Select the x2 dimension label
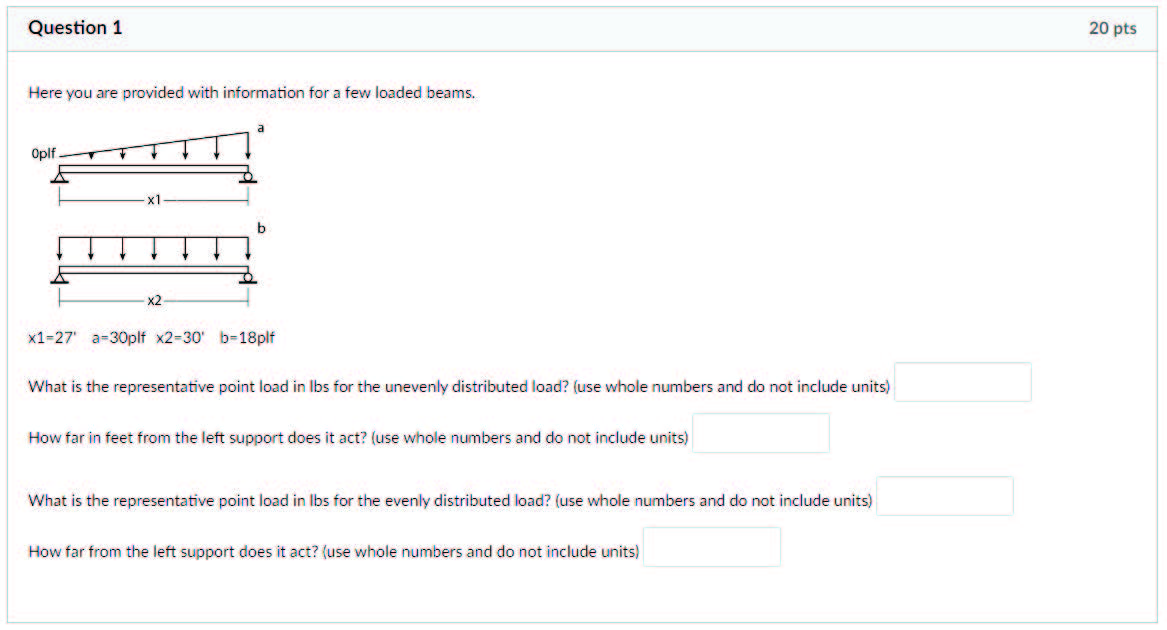The width and height of the screenshot is (1167, 630). click(155, 299)
